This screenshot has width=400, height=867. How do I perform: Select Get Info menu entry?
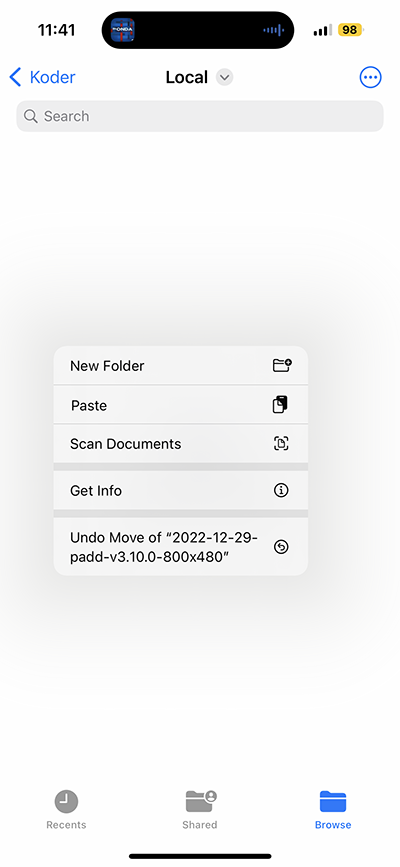click(x=180, y=490)
